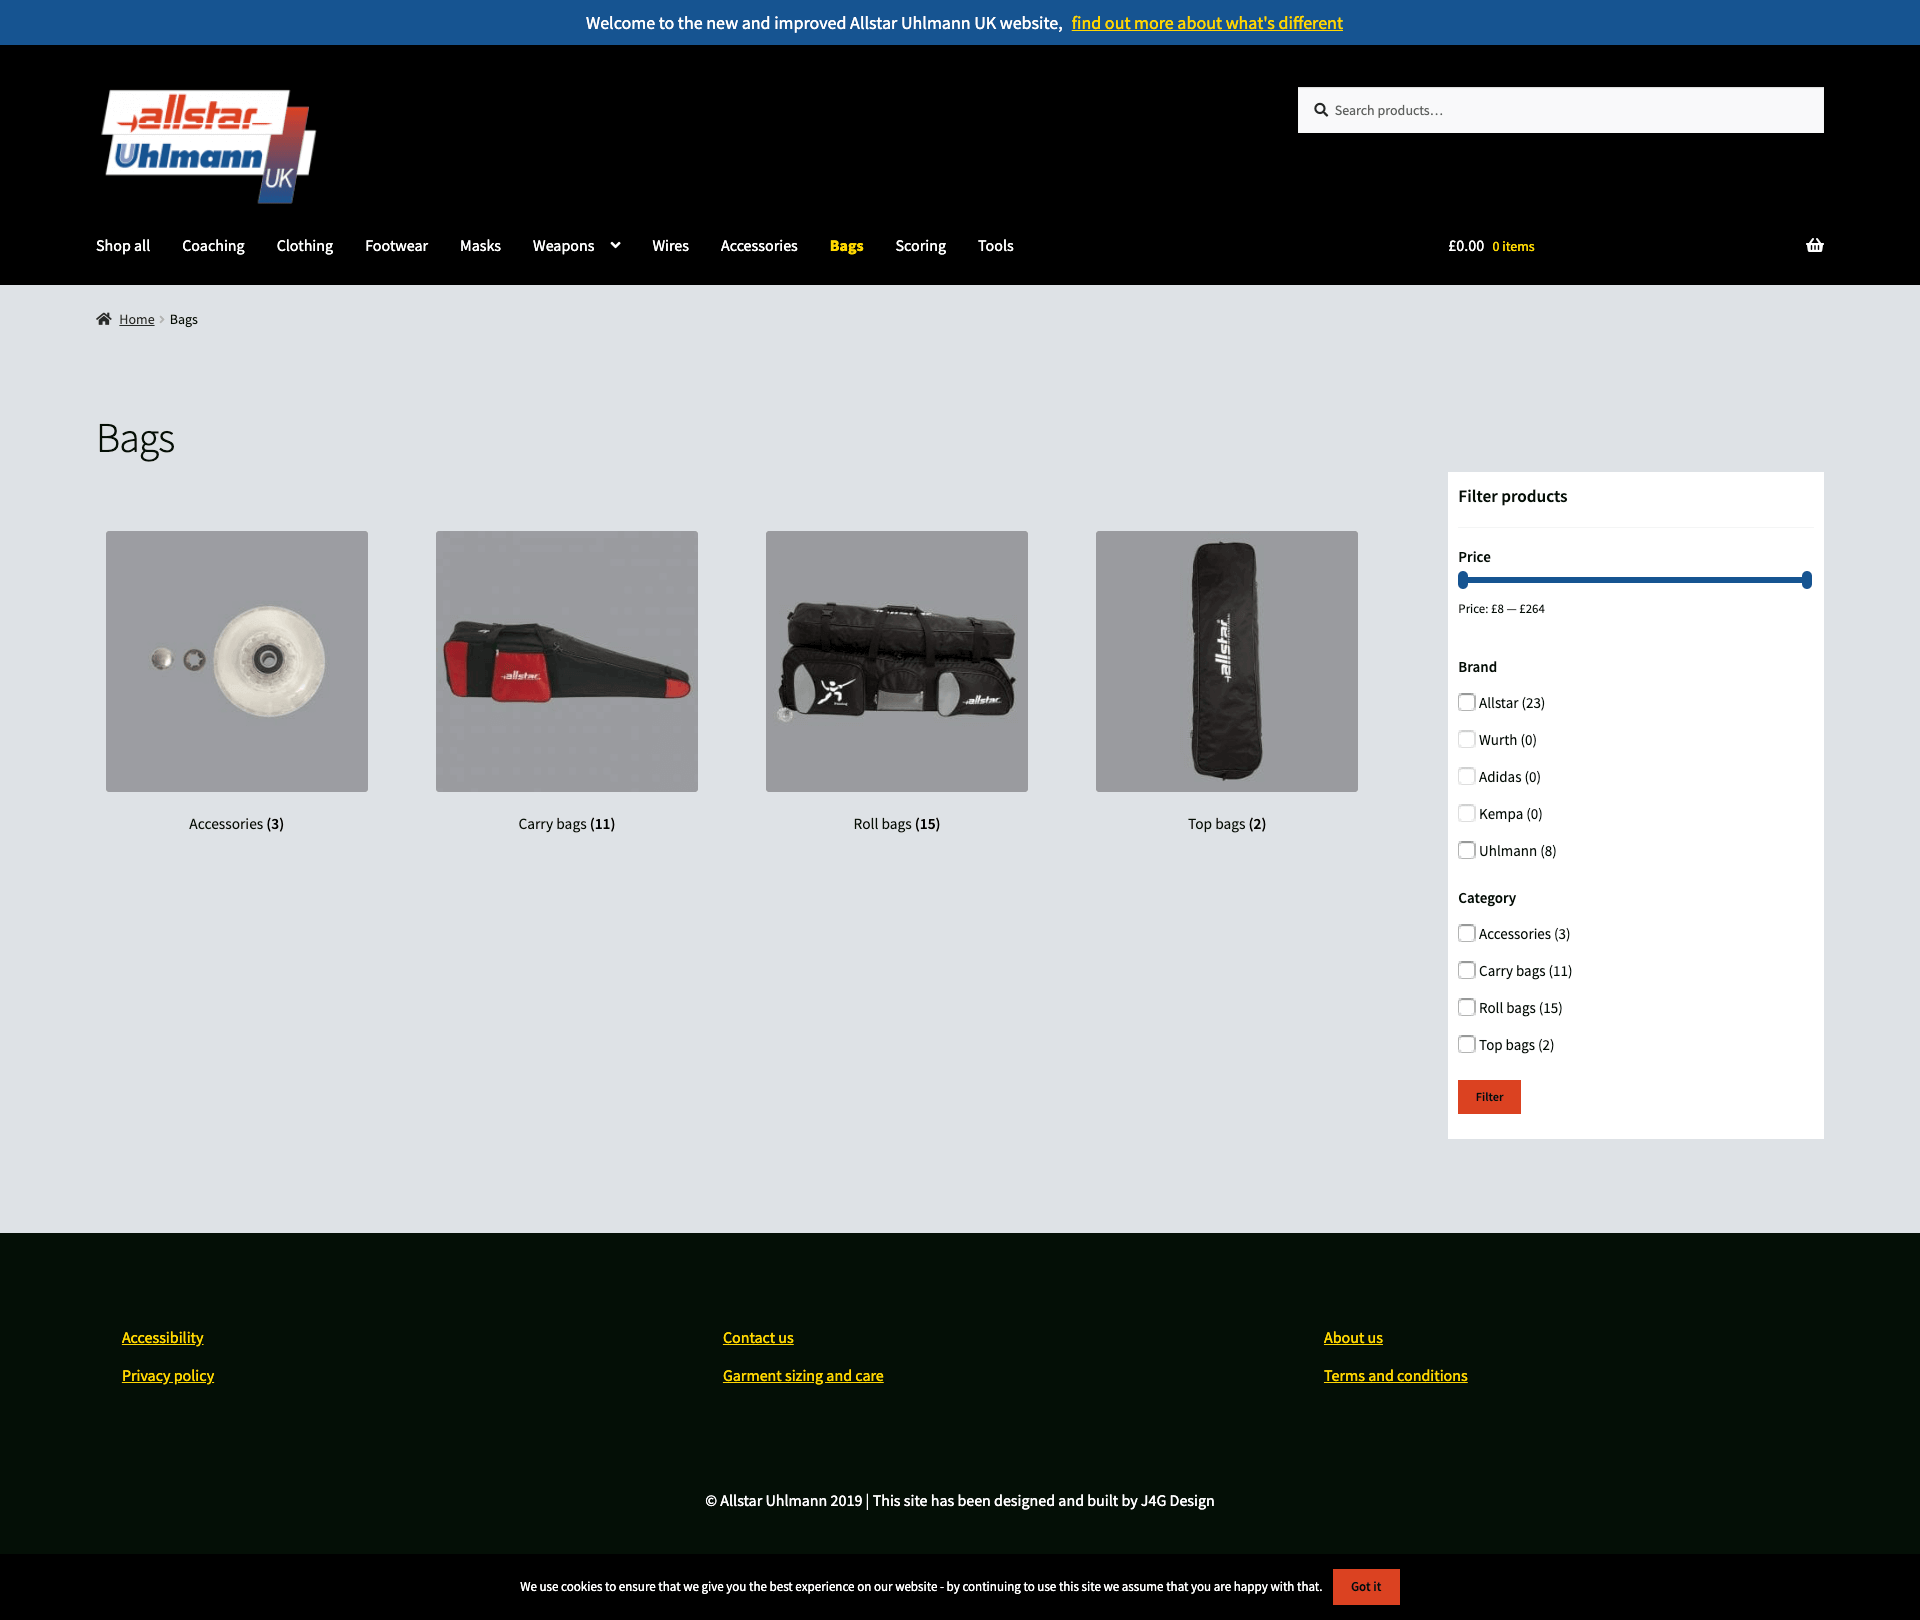Viewport: 1920px width, 1620px height.
Task: Tick the Kempa (0) brand checkbox
Action: (x=1466, y=813)
